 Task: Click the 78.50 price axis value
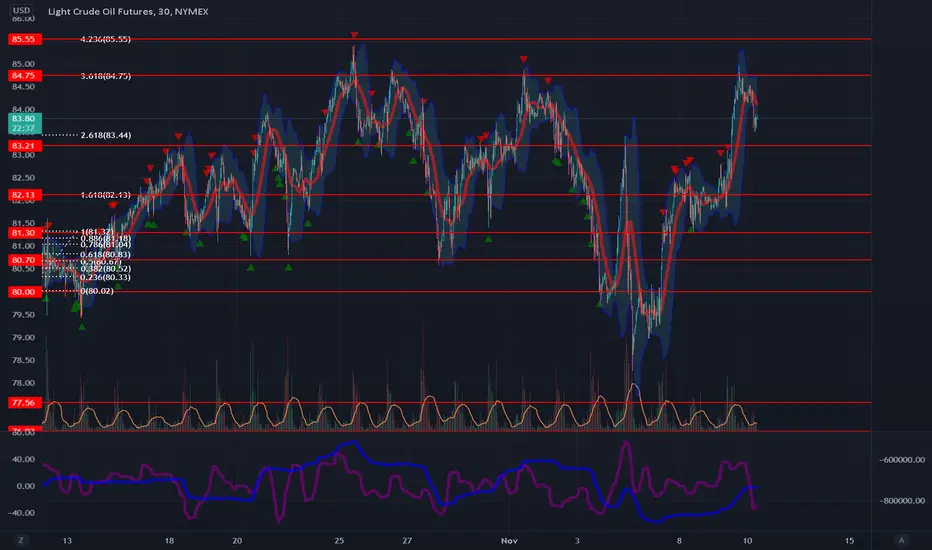[x=23, y=360]
